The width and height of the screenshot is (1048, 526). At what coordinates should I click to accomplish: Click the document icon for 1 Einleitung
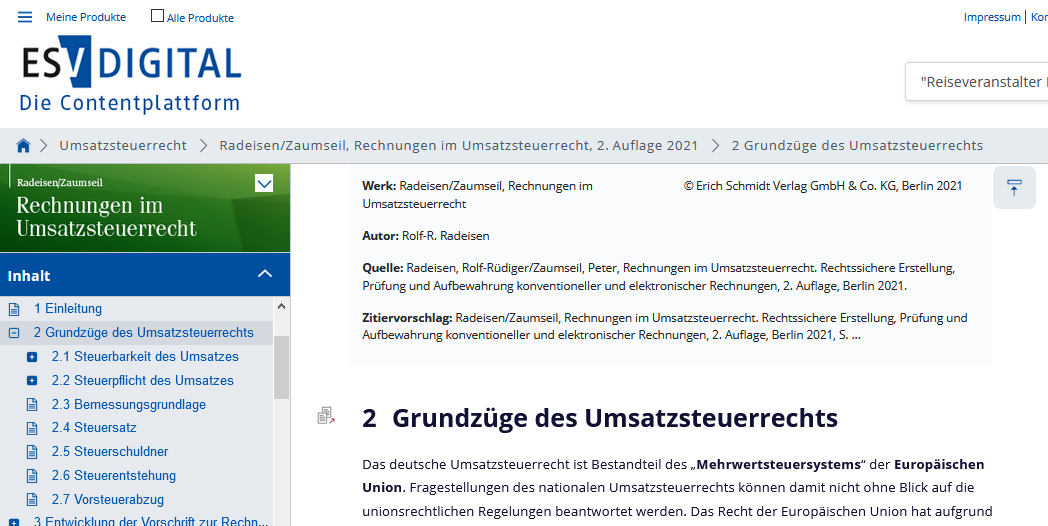tap(14, 309)
